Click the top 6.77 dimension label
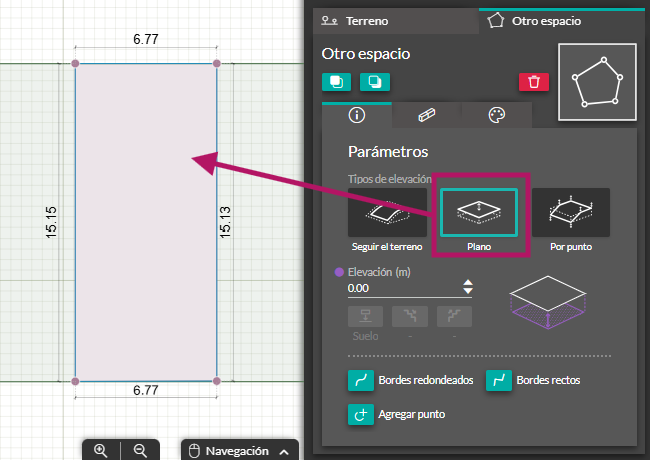Image resolution: width=650 pixels, height=460 pixels. click(146, 39)
